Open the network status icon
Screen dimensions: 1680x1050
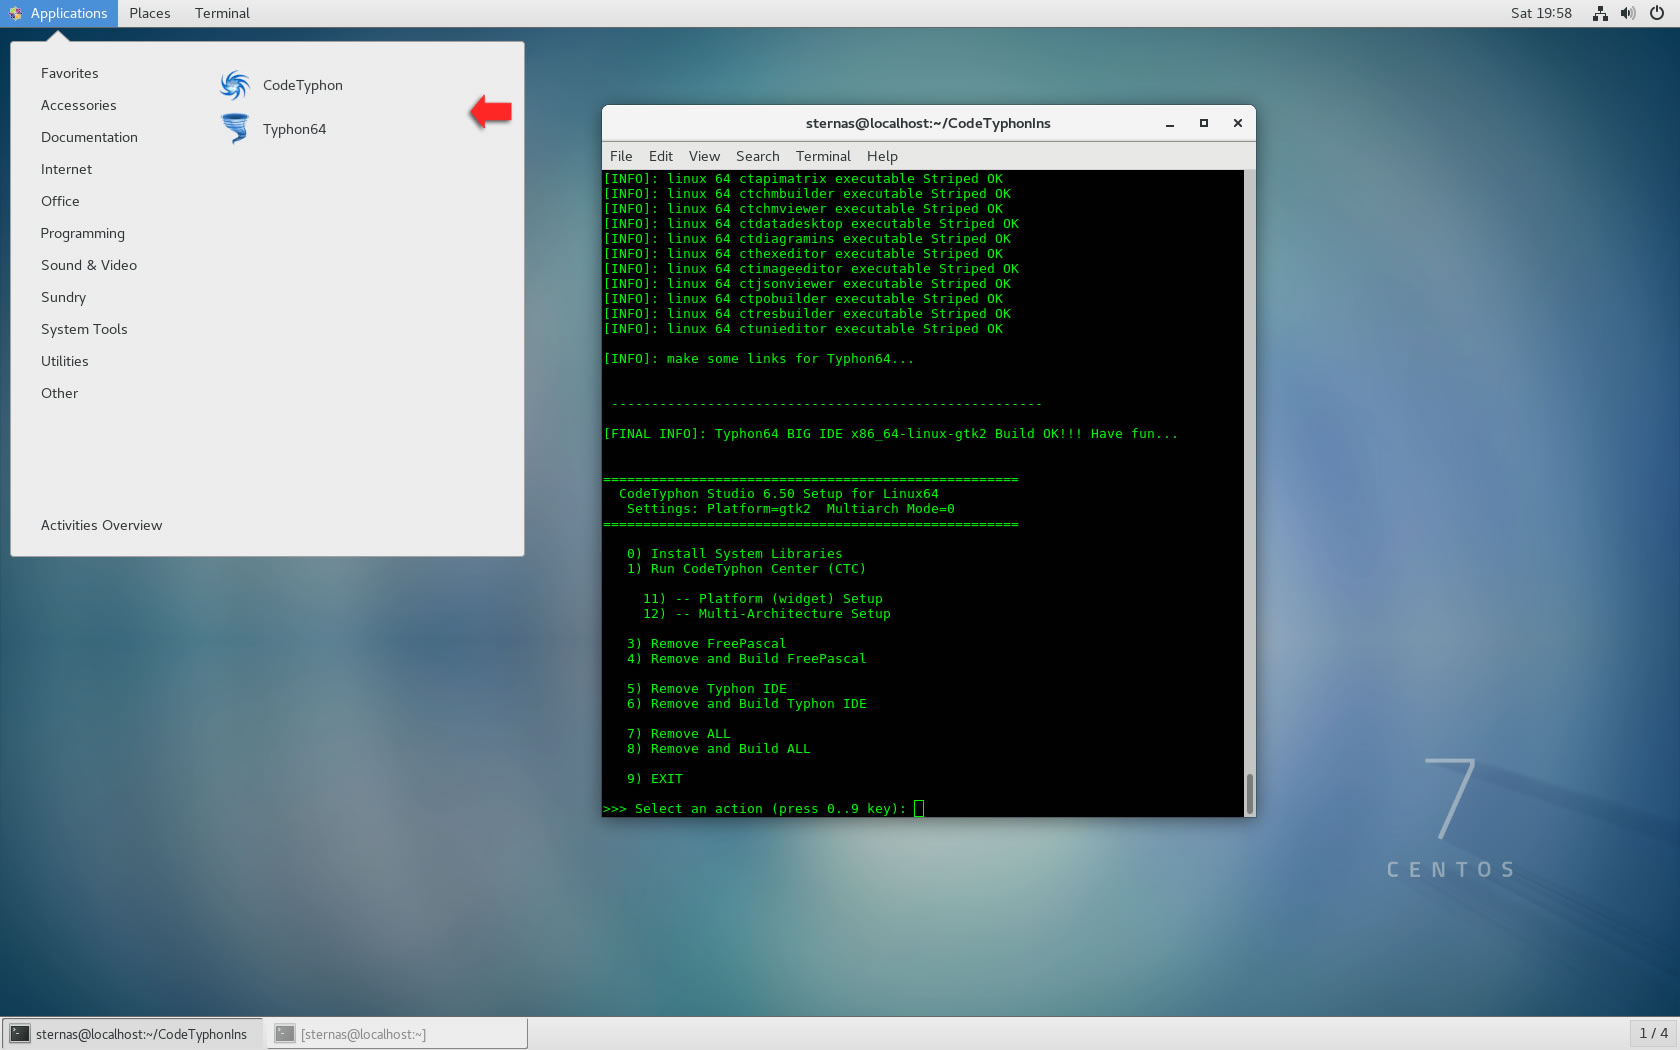pyautogui.click(x=1600, y=13)
